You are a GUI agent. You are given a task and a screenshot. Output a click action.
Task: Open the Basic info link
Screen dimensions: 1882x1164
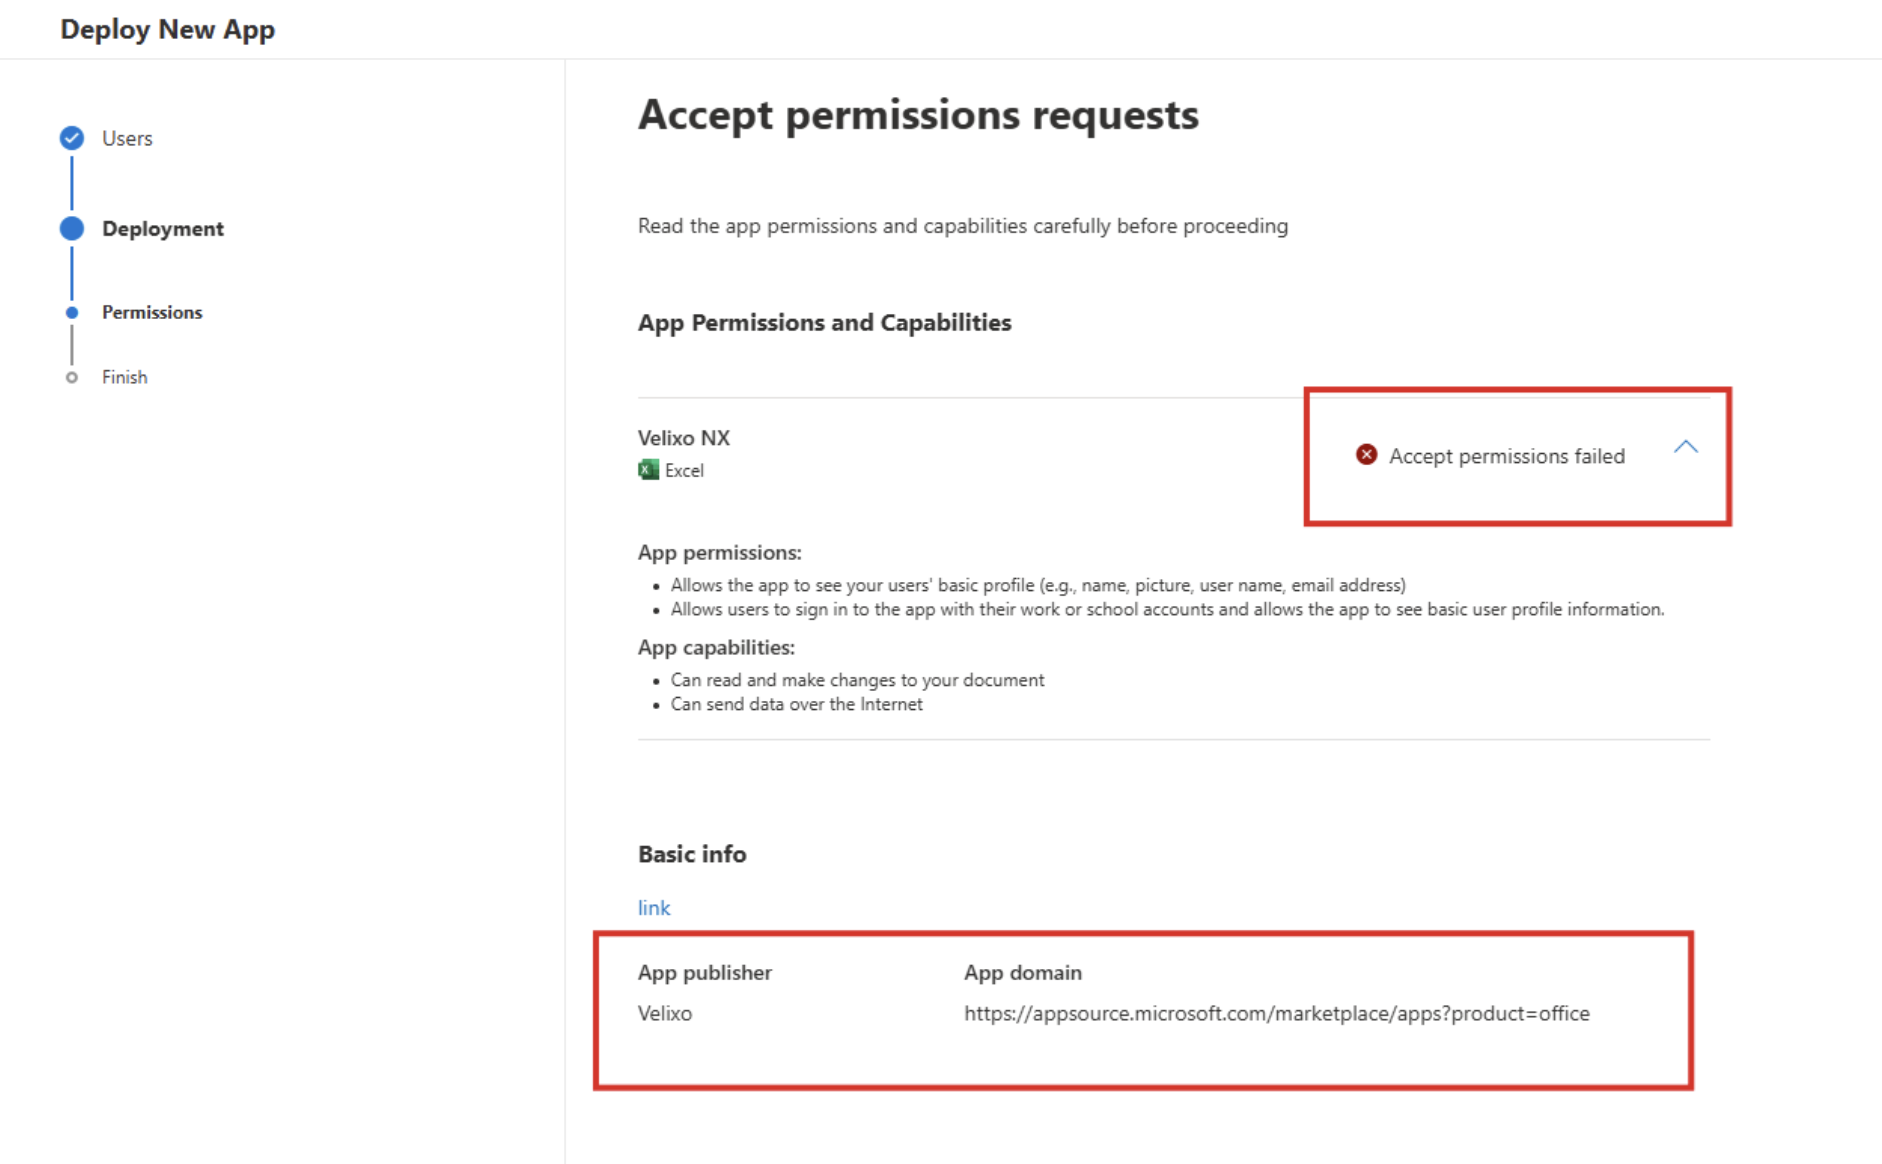click(654, 908)
